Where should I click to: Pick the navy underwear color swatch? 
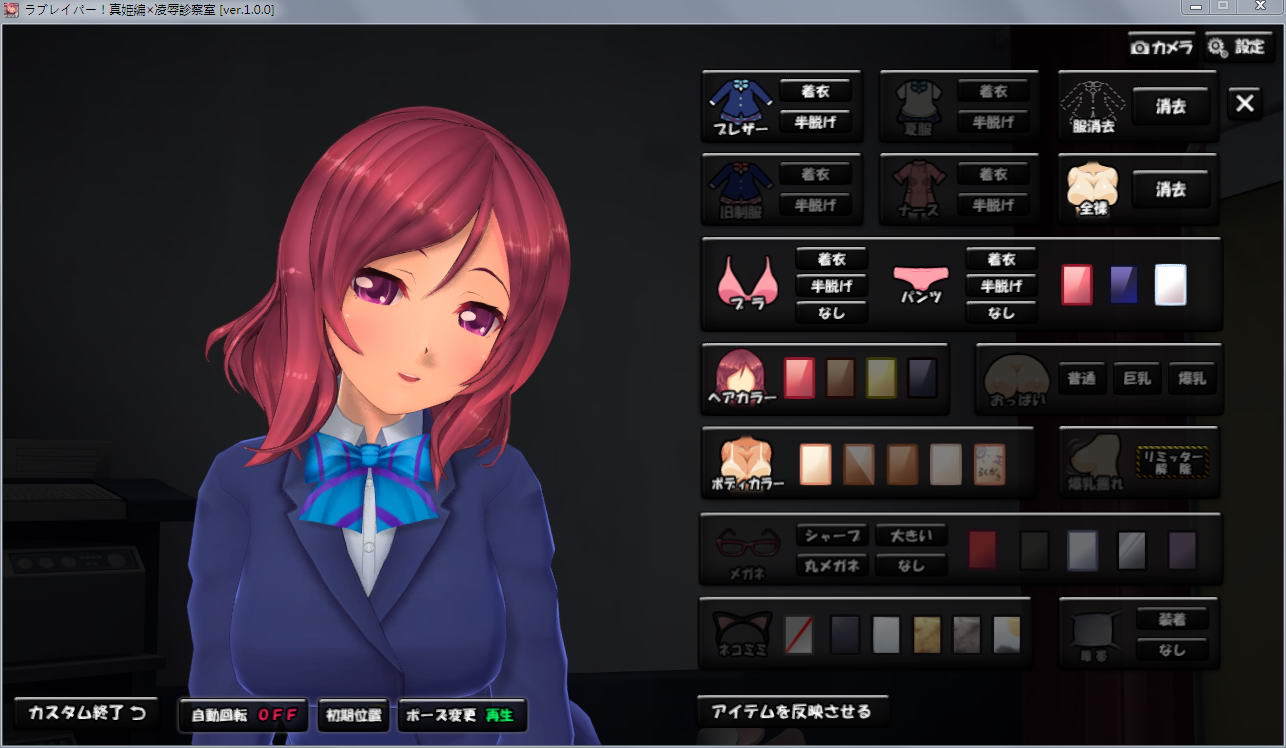(x=1124, y=285)
